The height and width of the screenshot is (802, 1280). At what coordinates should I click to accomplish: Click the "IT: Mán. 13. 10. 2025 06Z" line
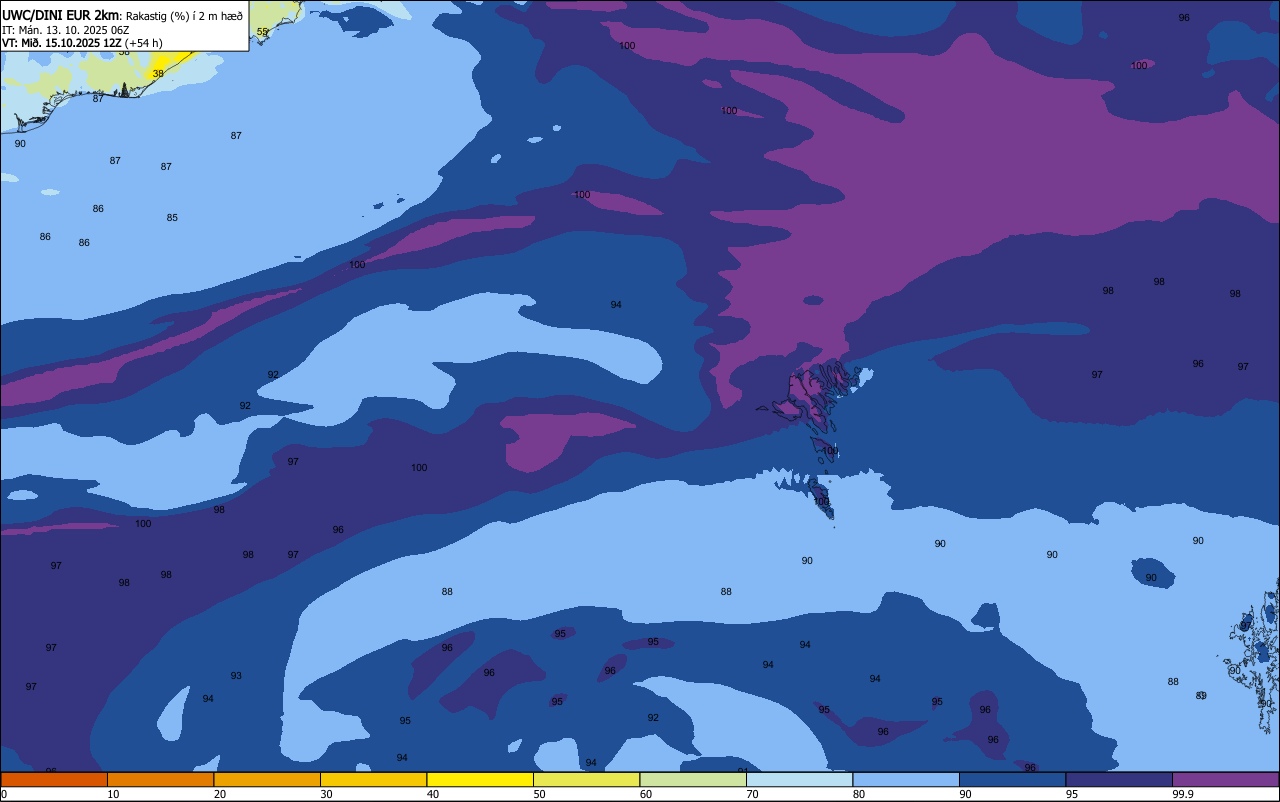(x=65, y=29)
